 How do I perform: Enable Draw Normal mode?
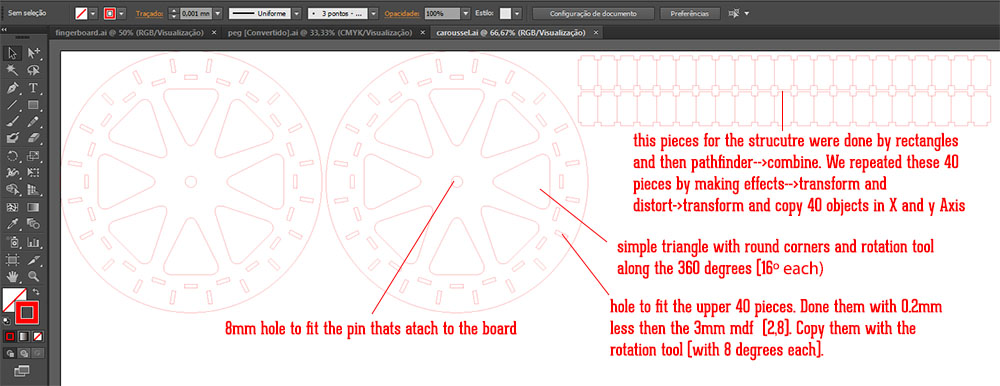point(11,353)
